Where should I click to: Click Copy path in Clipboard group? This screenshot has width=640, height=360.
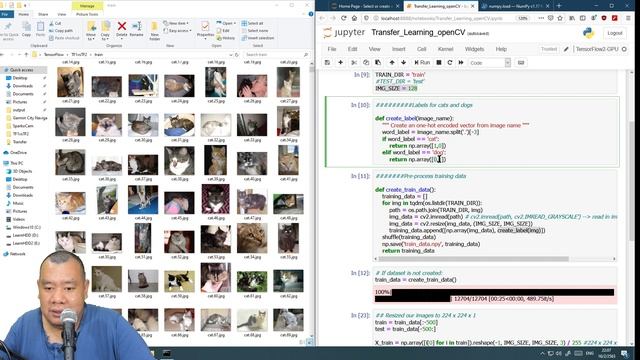click(61, 31)
